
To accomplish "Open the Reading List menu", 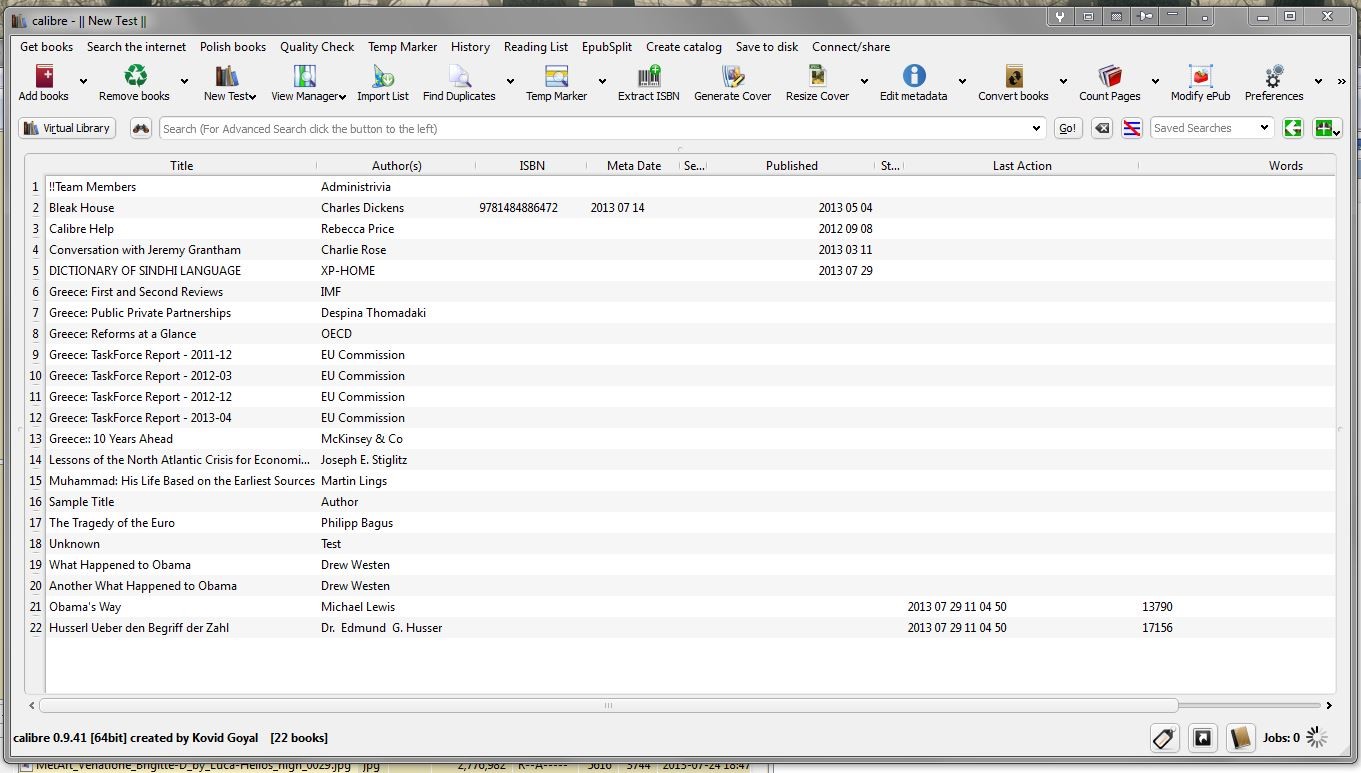I will (x=536, y=47).
